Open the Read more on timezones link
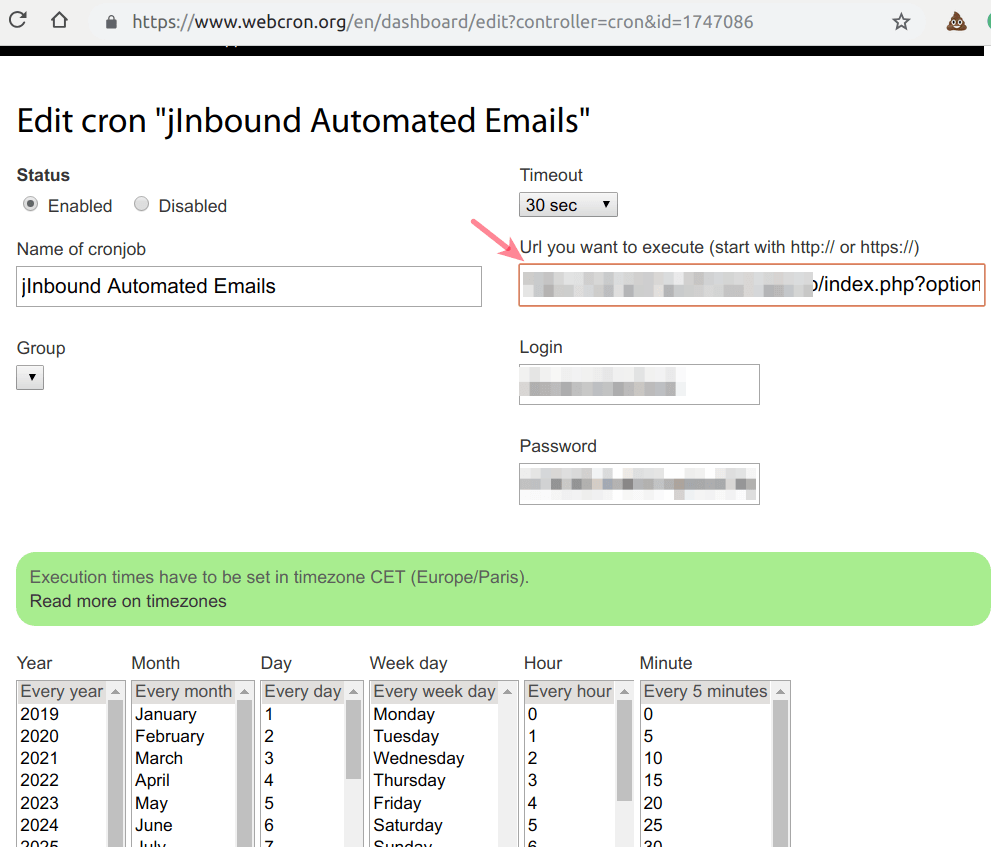This screenshot has height=847, width=991. pyautogui.click(x=128, y=601)
